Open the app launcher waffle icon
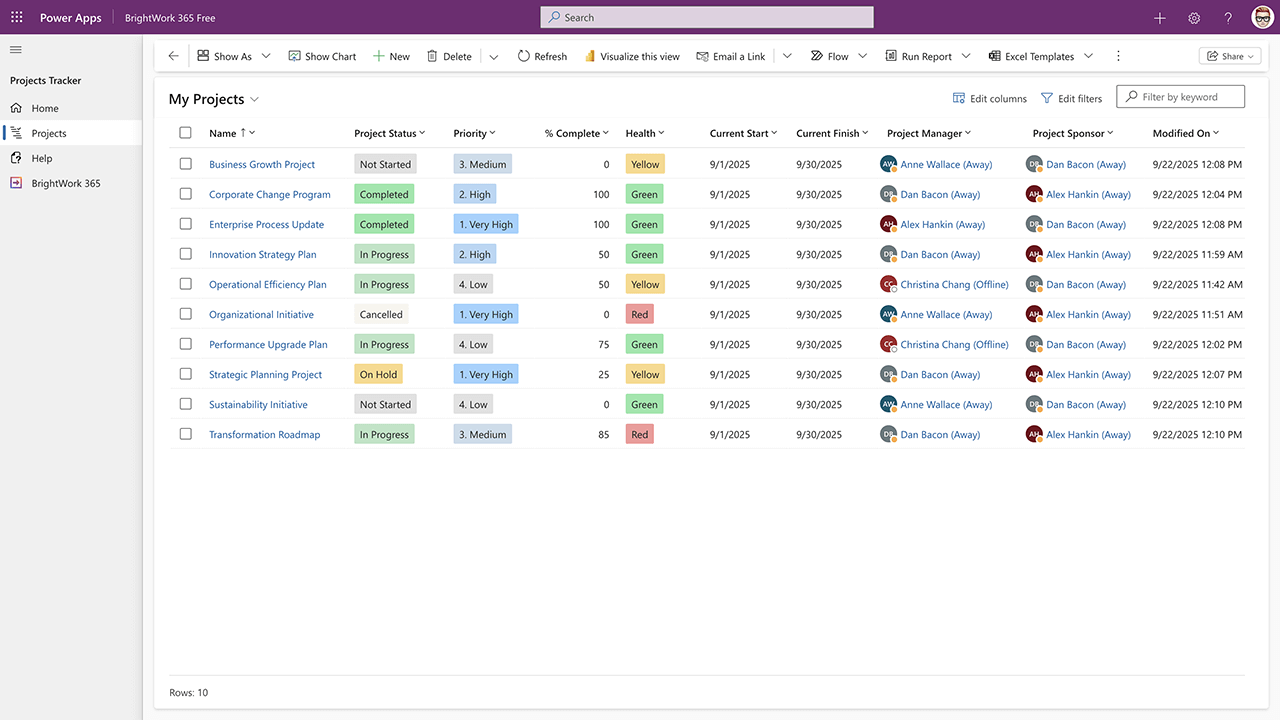 [x=17, y=18]
